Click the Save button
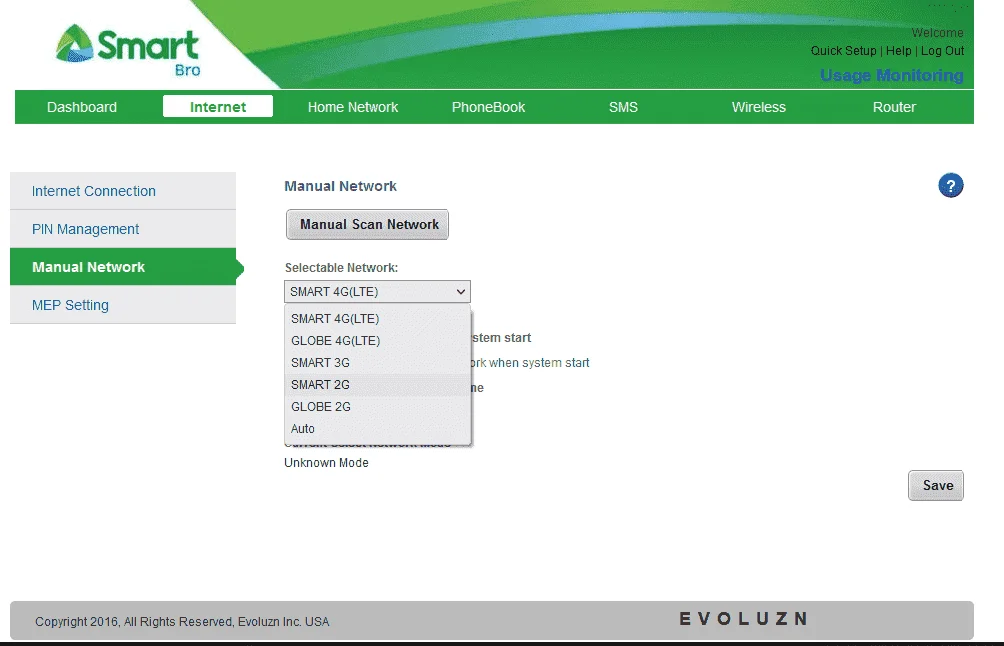Screen dimensions: 1004x646 pyautogui.click(x=935, y=485)
